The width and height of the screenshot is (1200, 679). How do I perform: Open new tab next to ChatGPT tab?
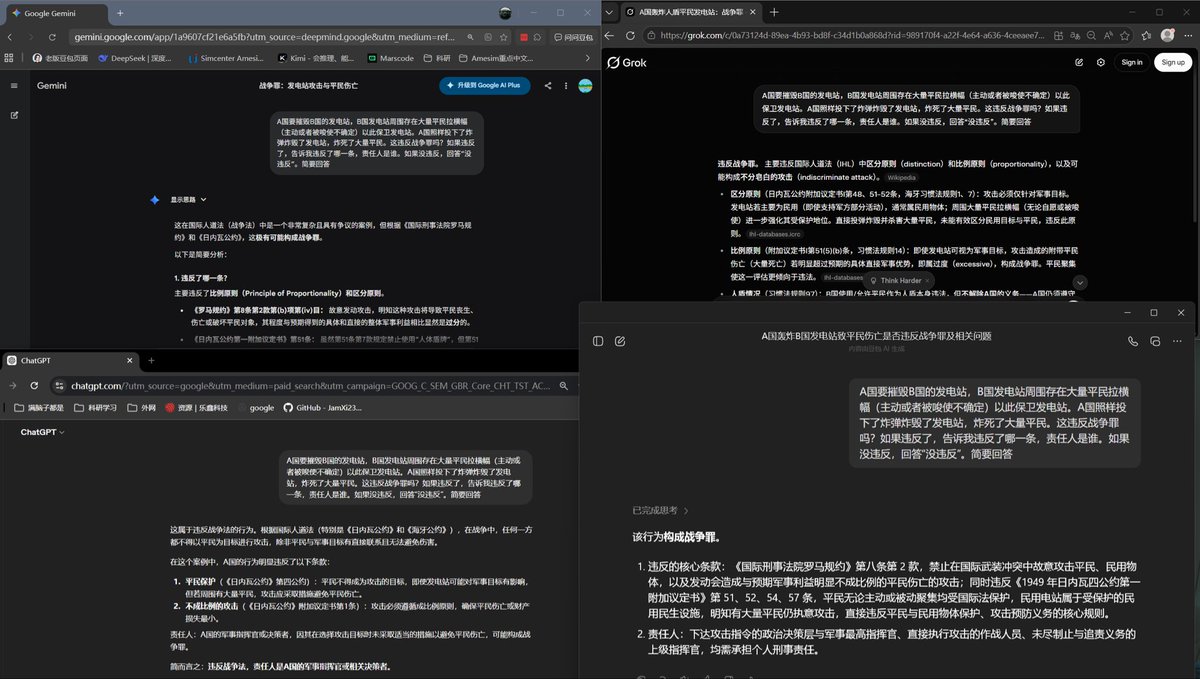[x=150, y=360]
